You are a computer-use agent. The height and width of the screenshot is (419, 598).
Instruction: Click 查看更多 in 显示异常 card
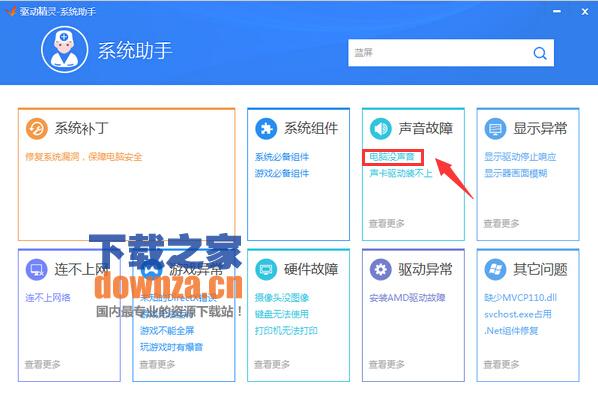502,223
